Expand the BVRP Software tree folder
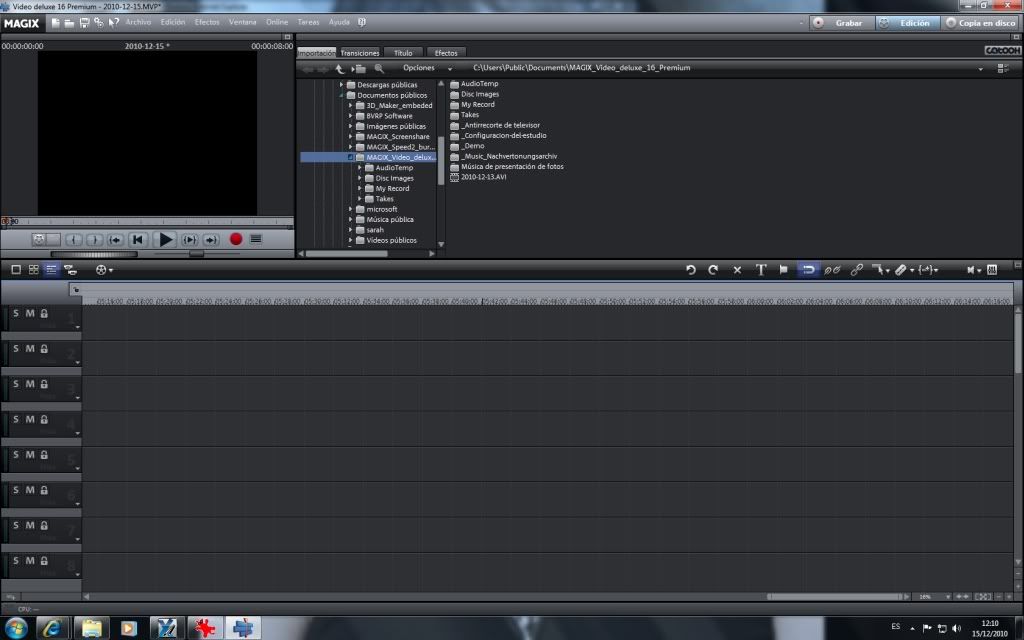Viewport: 1024px width, 640px height. tap(351, 116)
